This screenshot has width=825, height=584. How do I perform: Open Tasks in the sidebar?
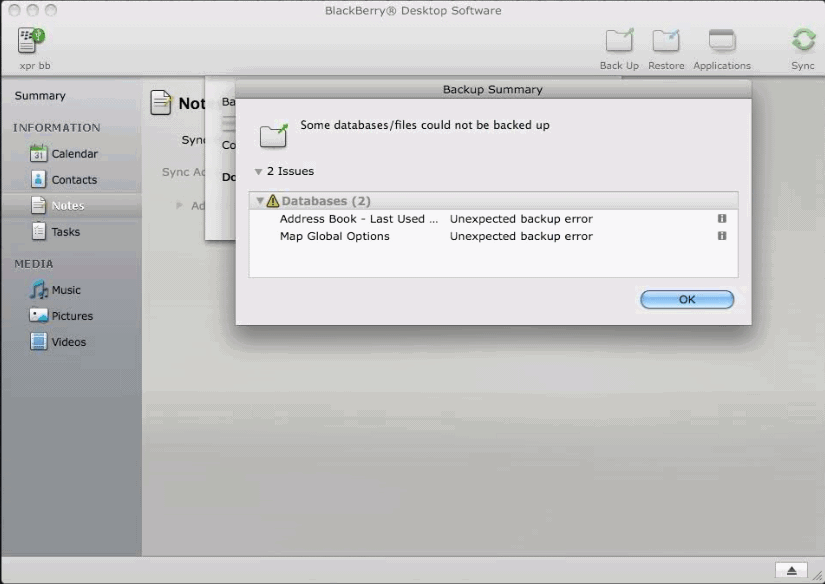64,232
